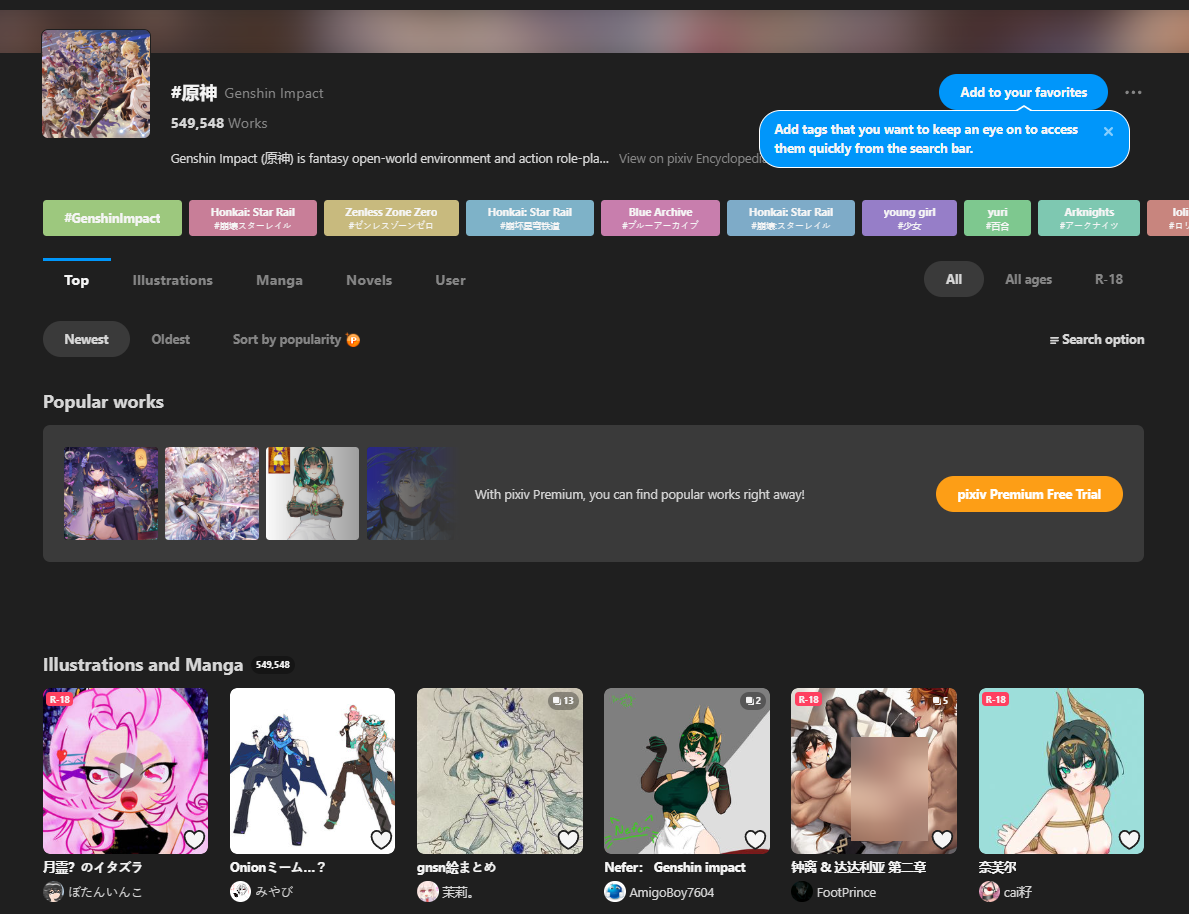Start pixiv Premium Free Trial
Image resolution: width=1189 pixels, height=914 pixels.
(x=1029, y=494)
